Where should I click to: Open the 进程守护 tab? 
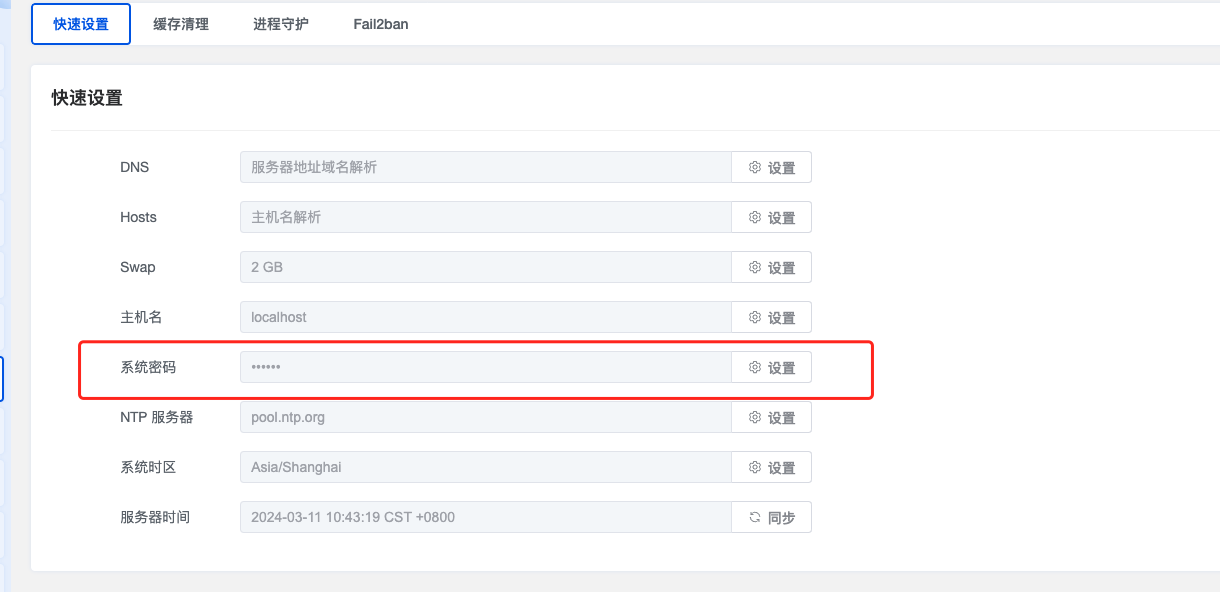coord(281,24)
